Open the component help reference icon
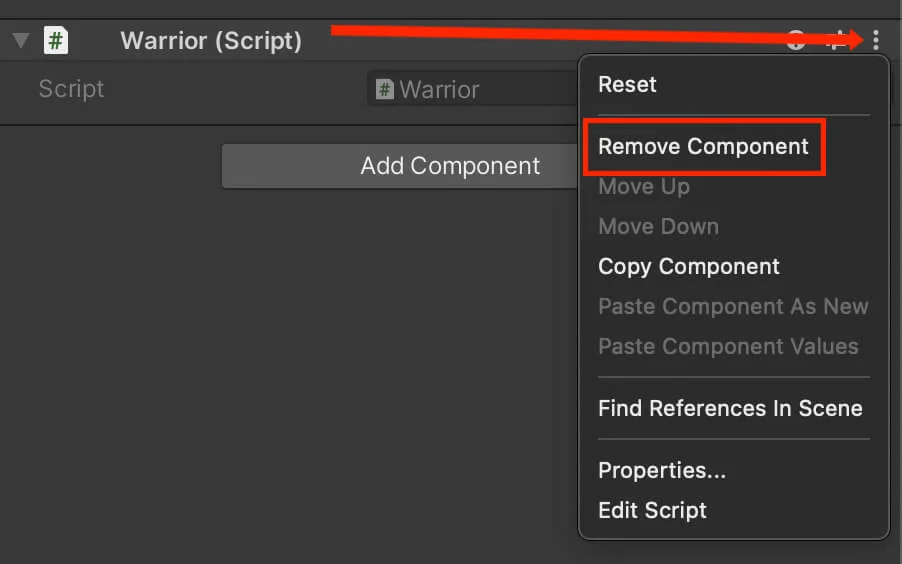 [796, 40]
